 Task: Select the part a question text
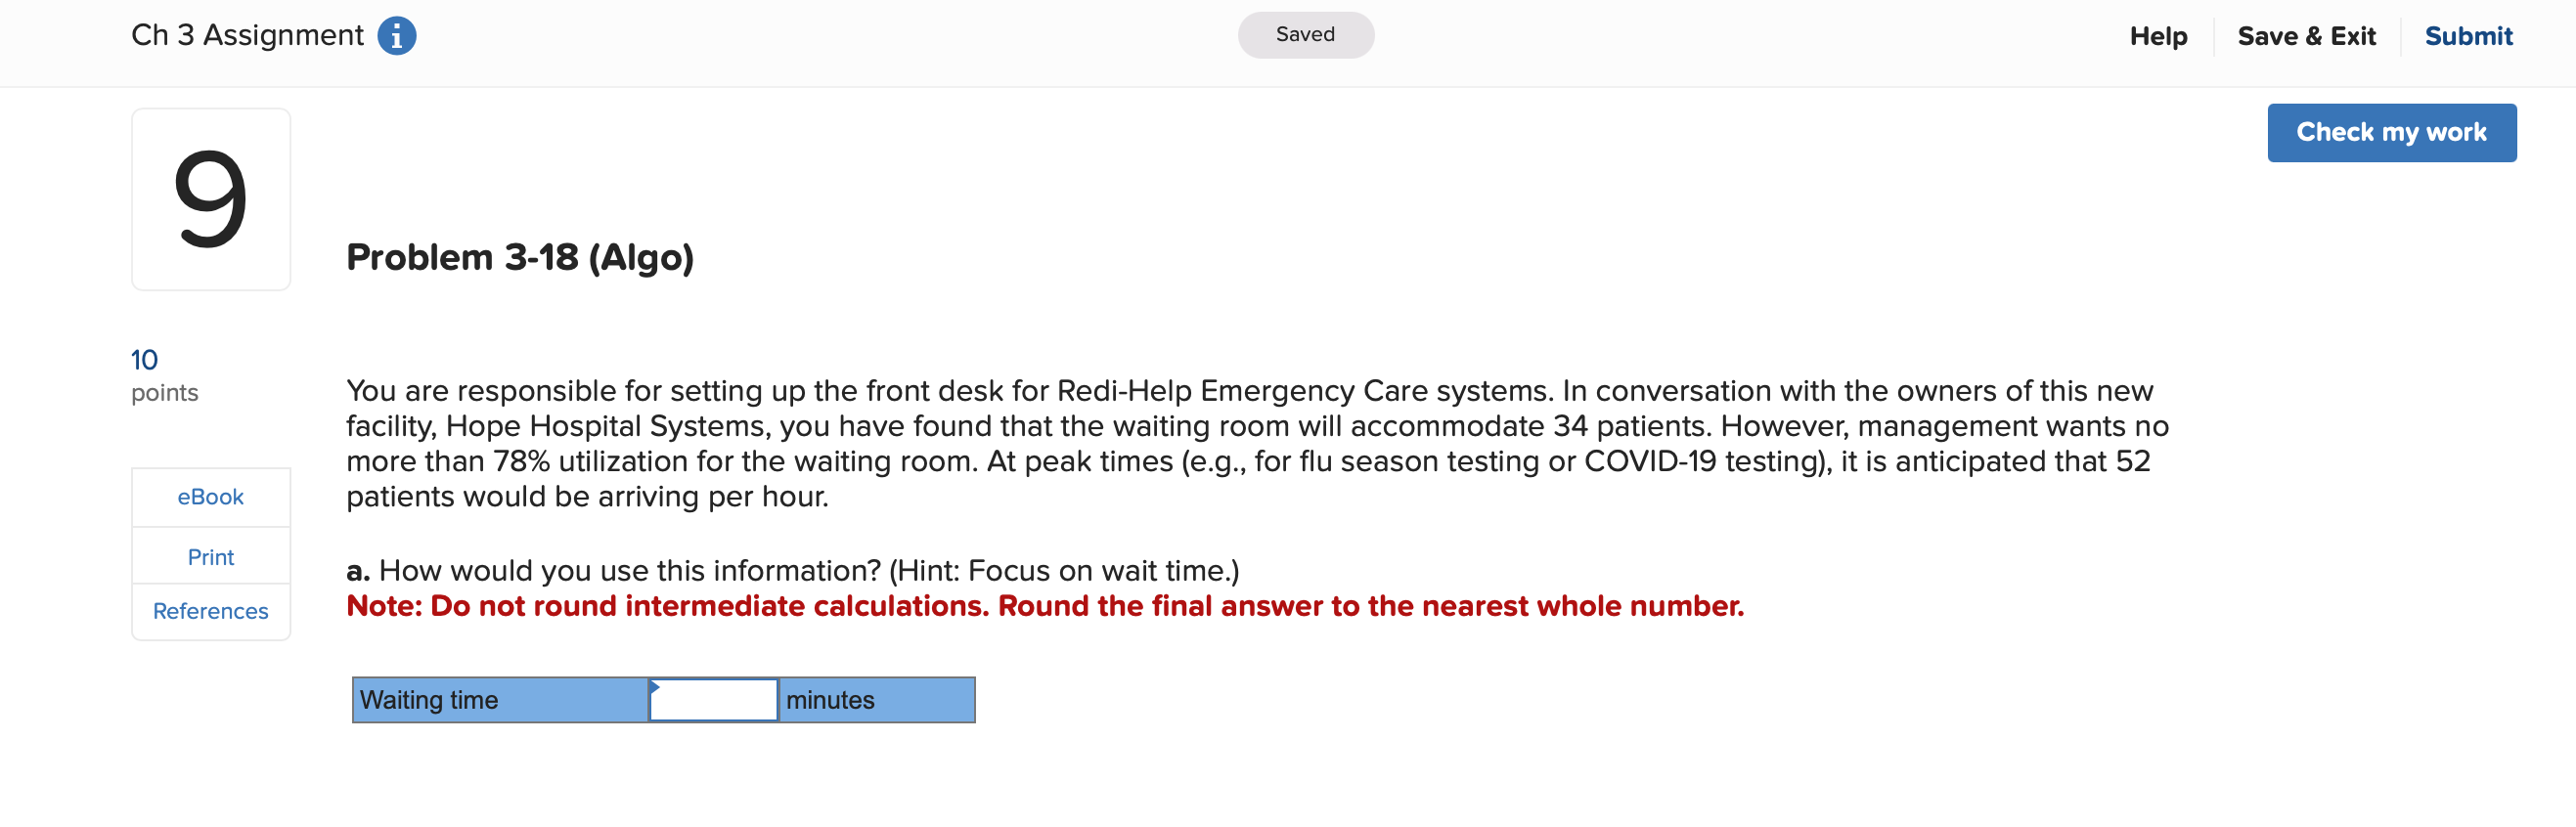coord(793,570)
